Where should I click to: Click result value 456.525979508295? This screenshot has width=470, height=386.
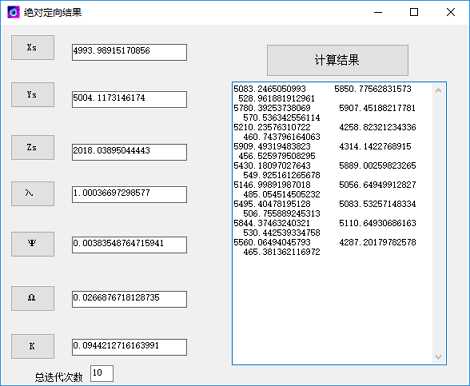coord(277,156)
